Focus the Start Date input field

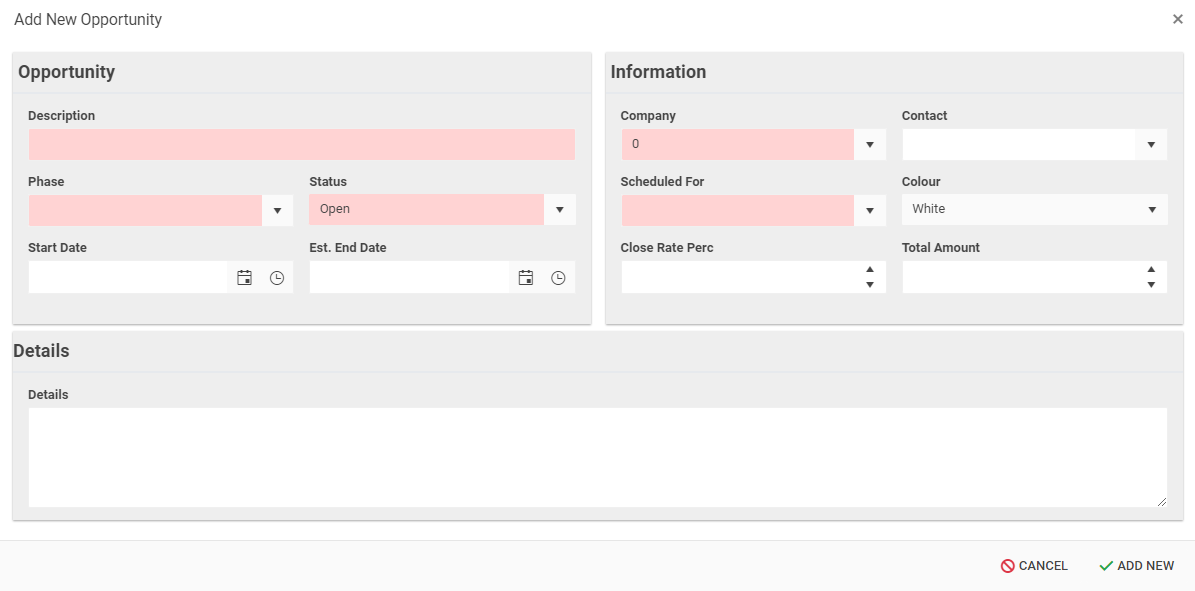128,278
